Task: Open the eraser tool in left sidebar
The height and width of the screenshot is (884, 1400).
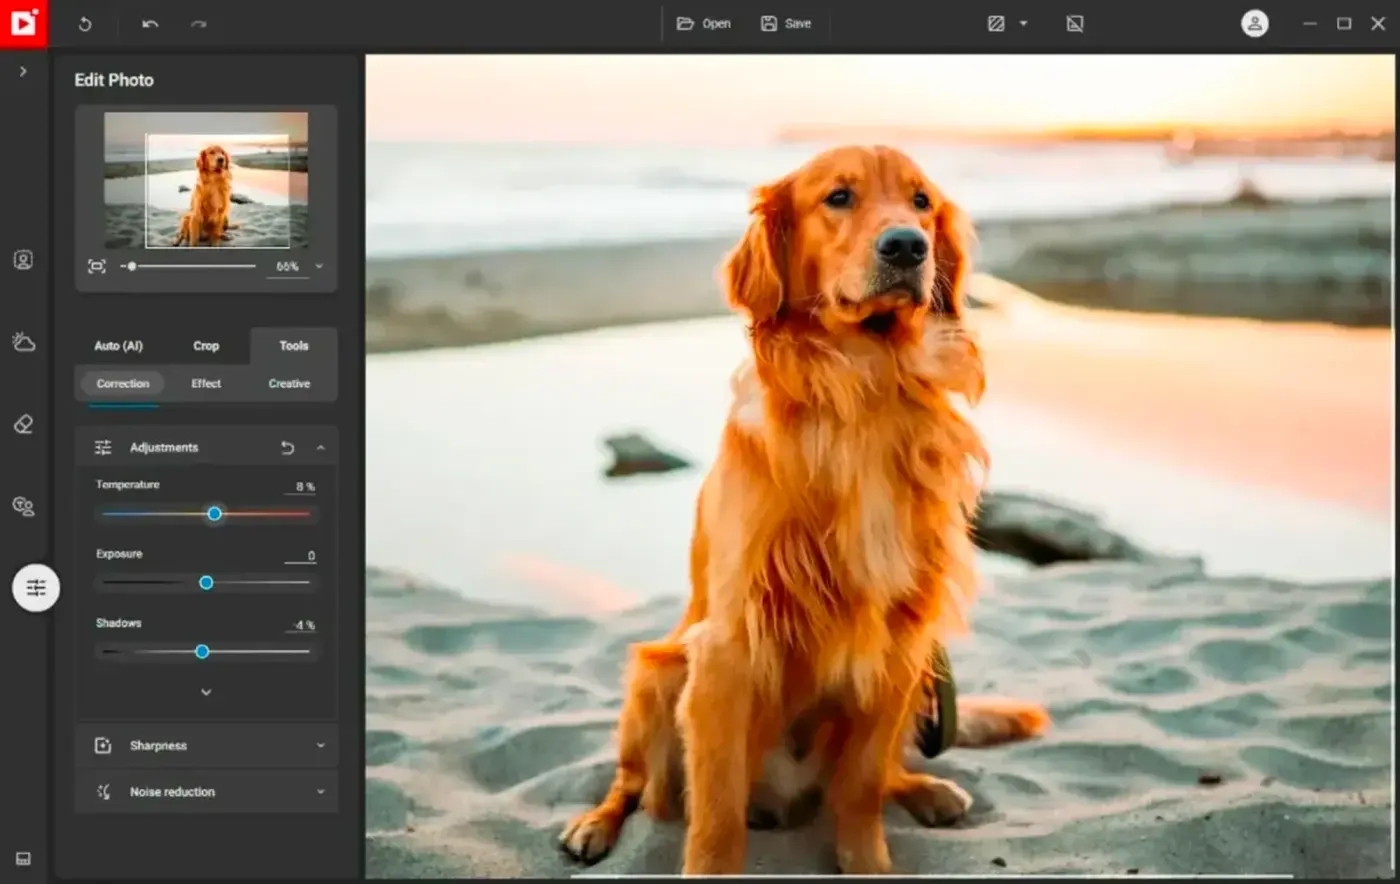Action: coord(23,424)
